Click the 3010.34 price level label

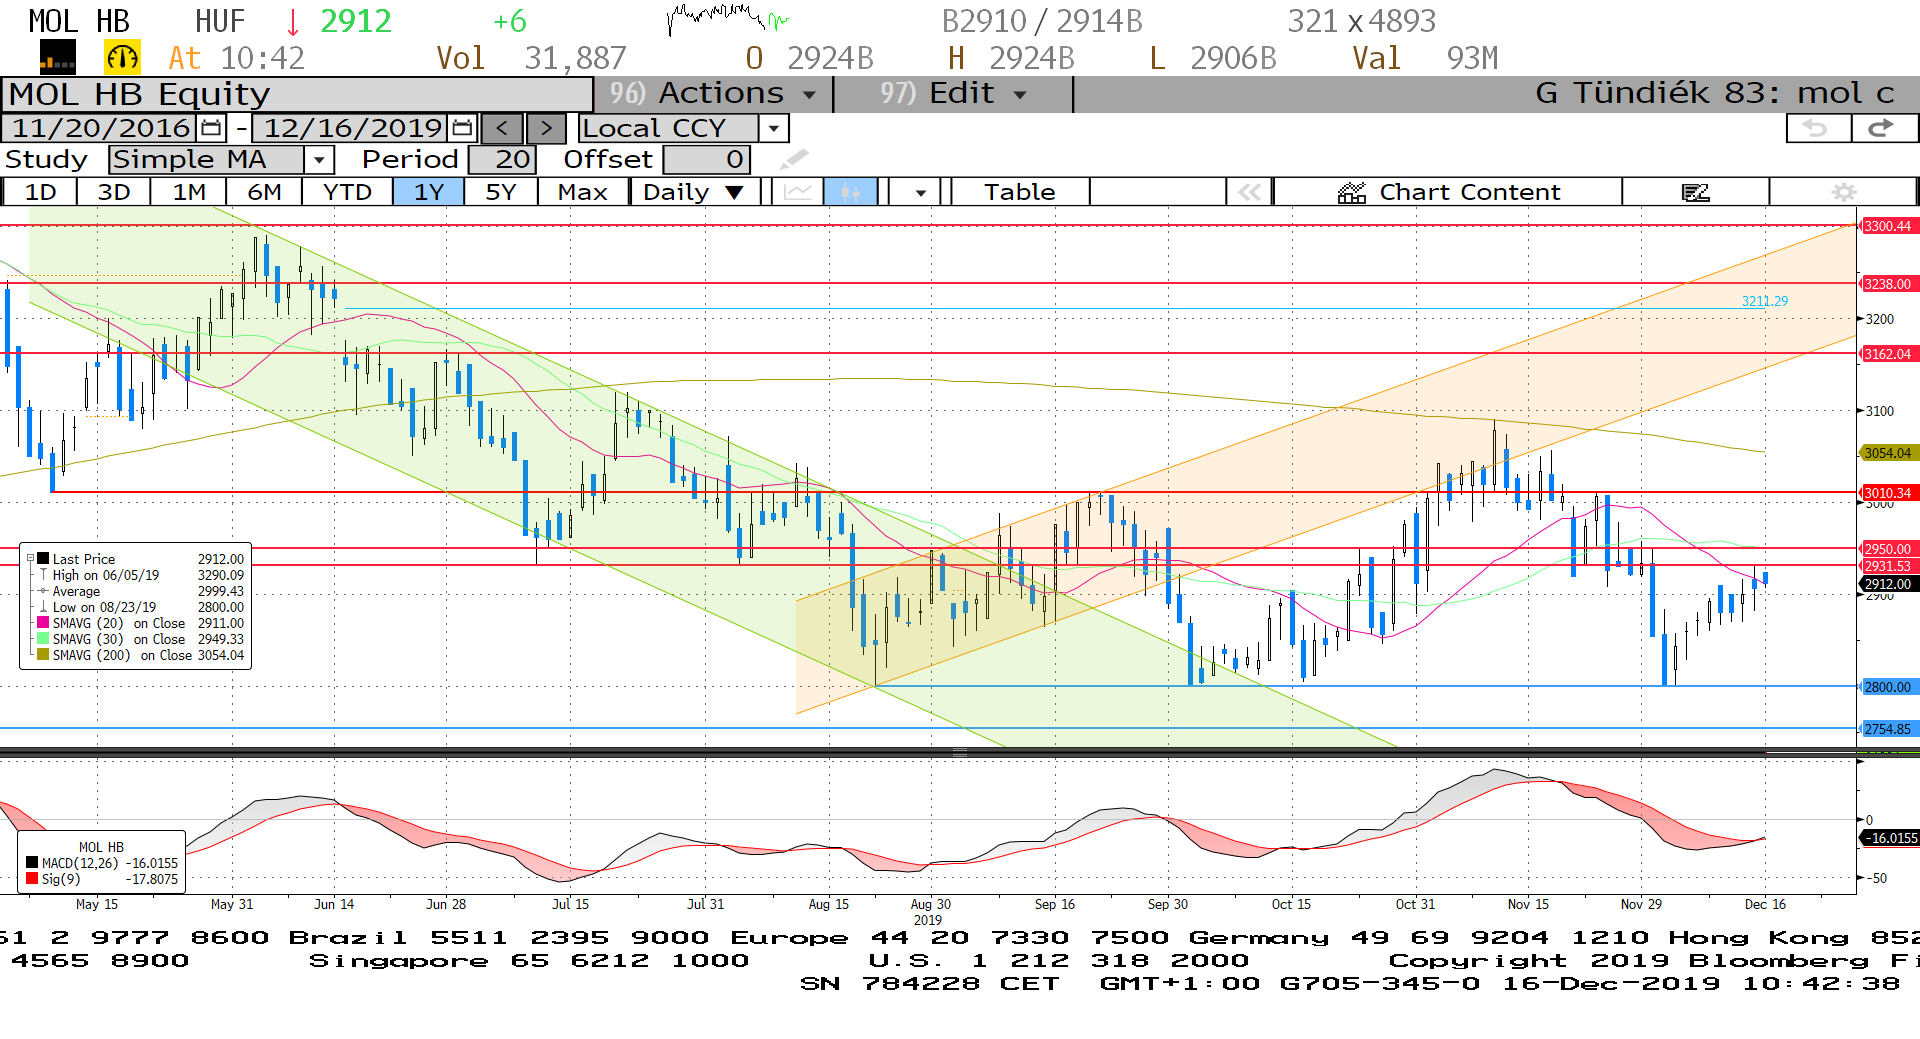[1887, 493]
